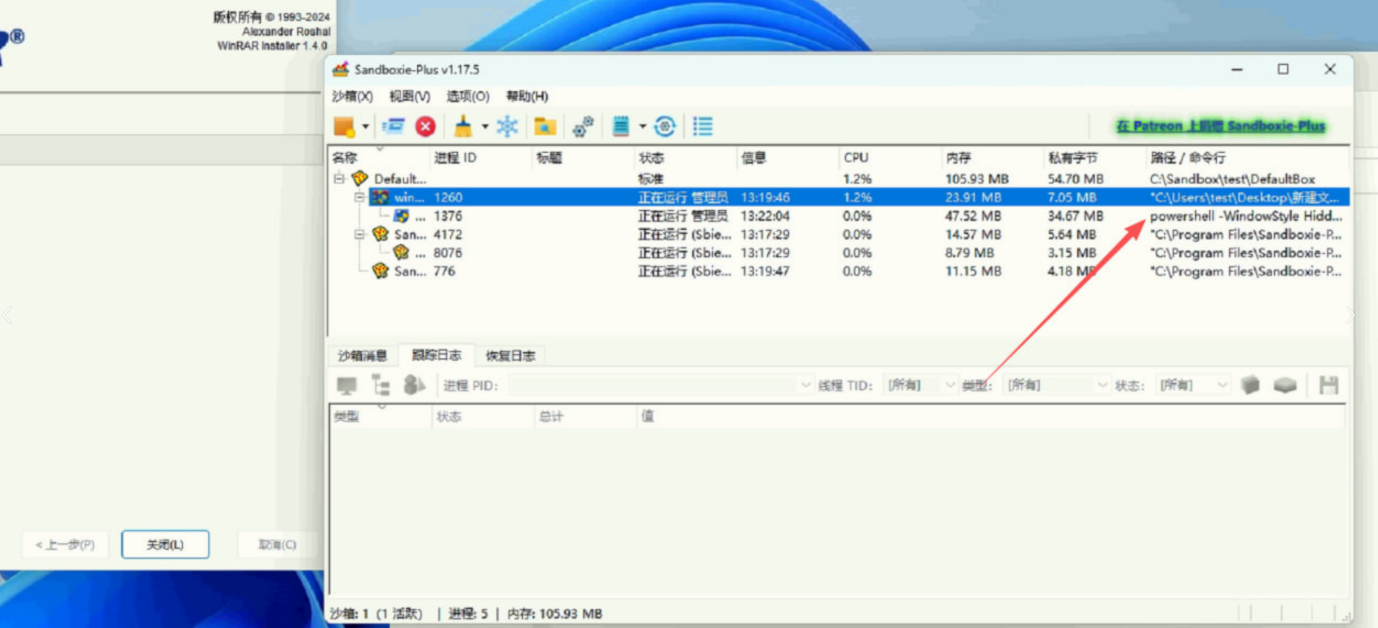Open the 类型 filter dropdown

1057,385
